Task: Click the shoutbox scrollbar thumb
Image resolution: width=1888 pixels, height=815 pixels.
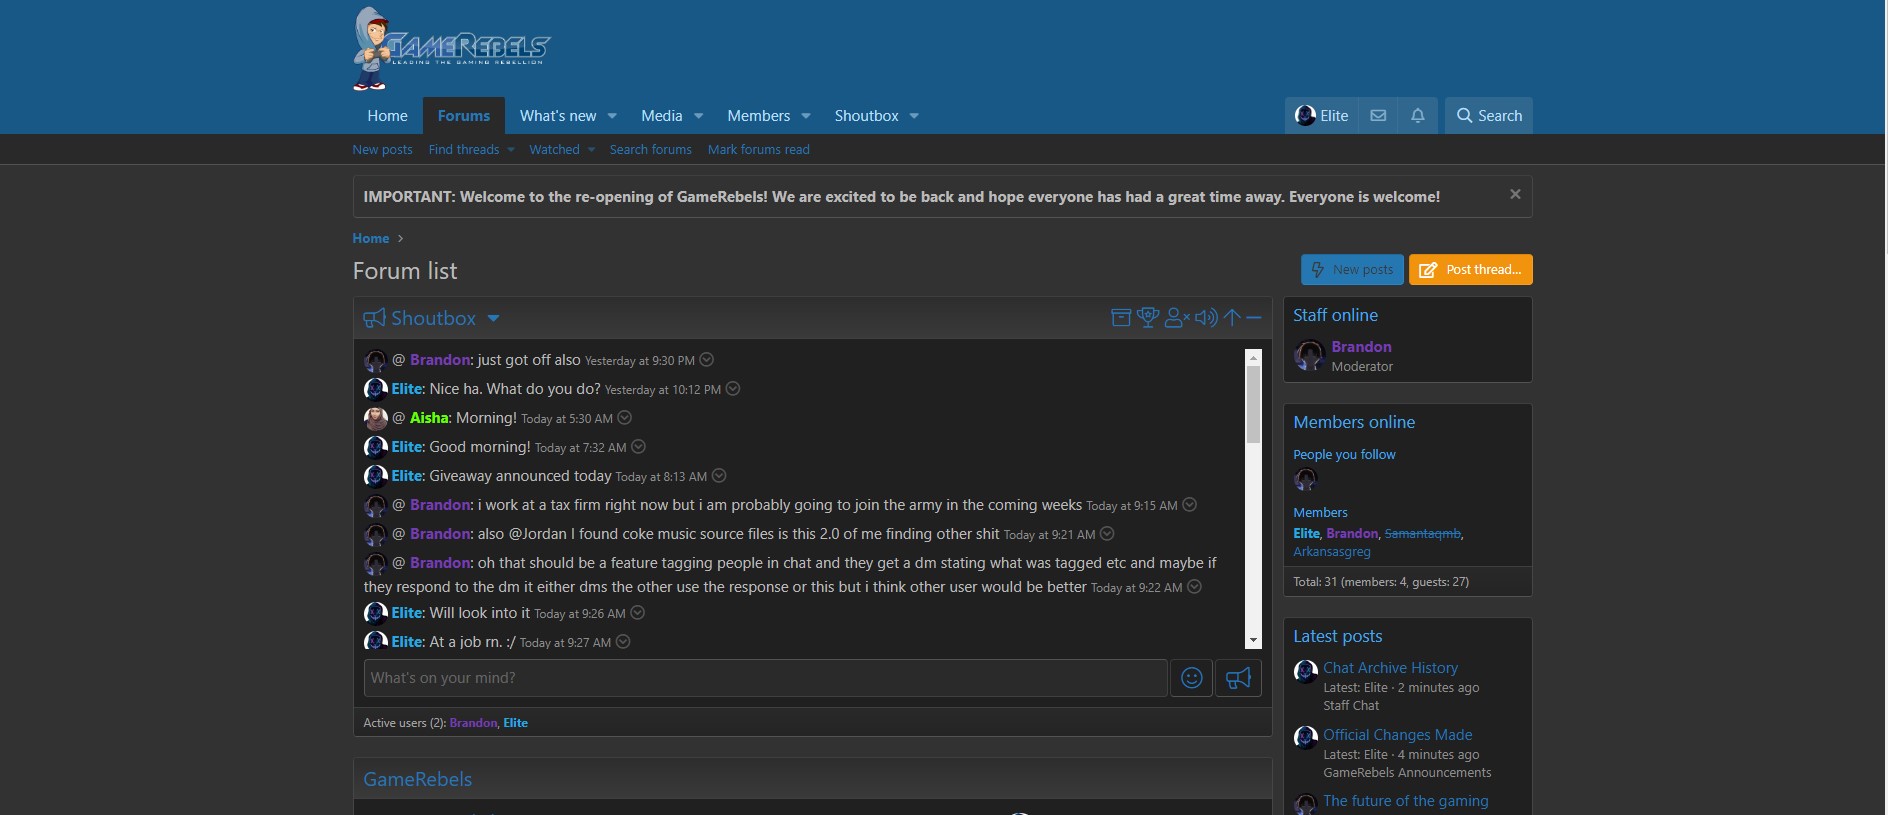Action: (1253, 404)
